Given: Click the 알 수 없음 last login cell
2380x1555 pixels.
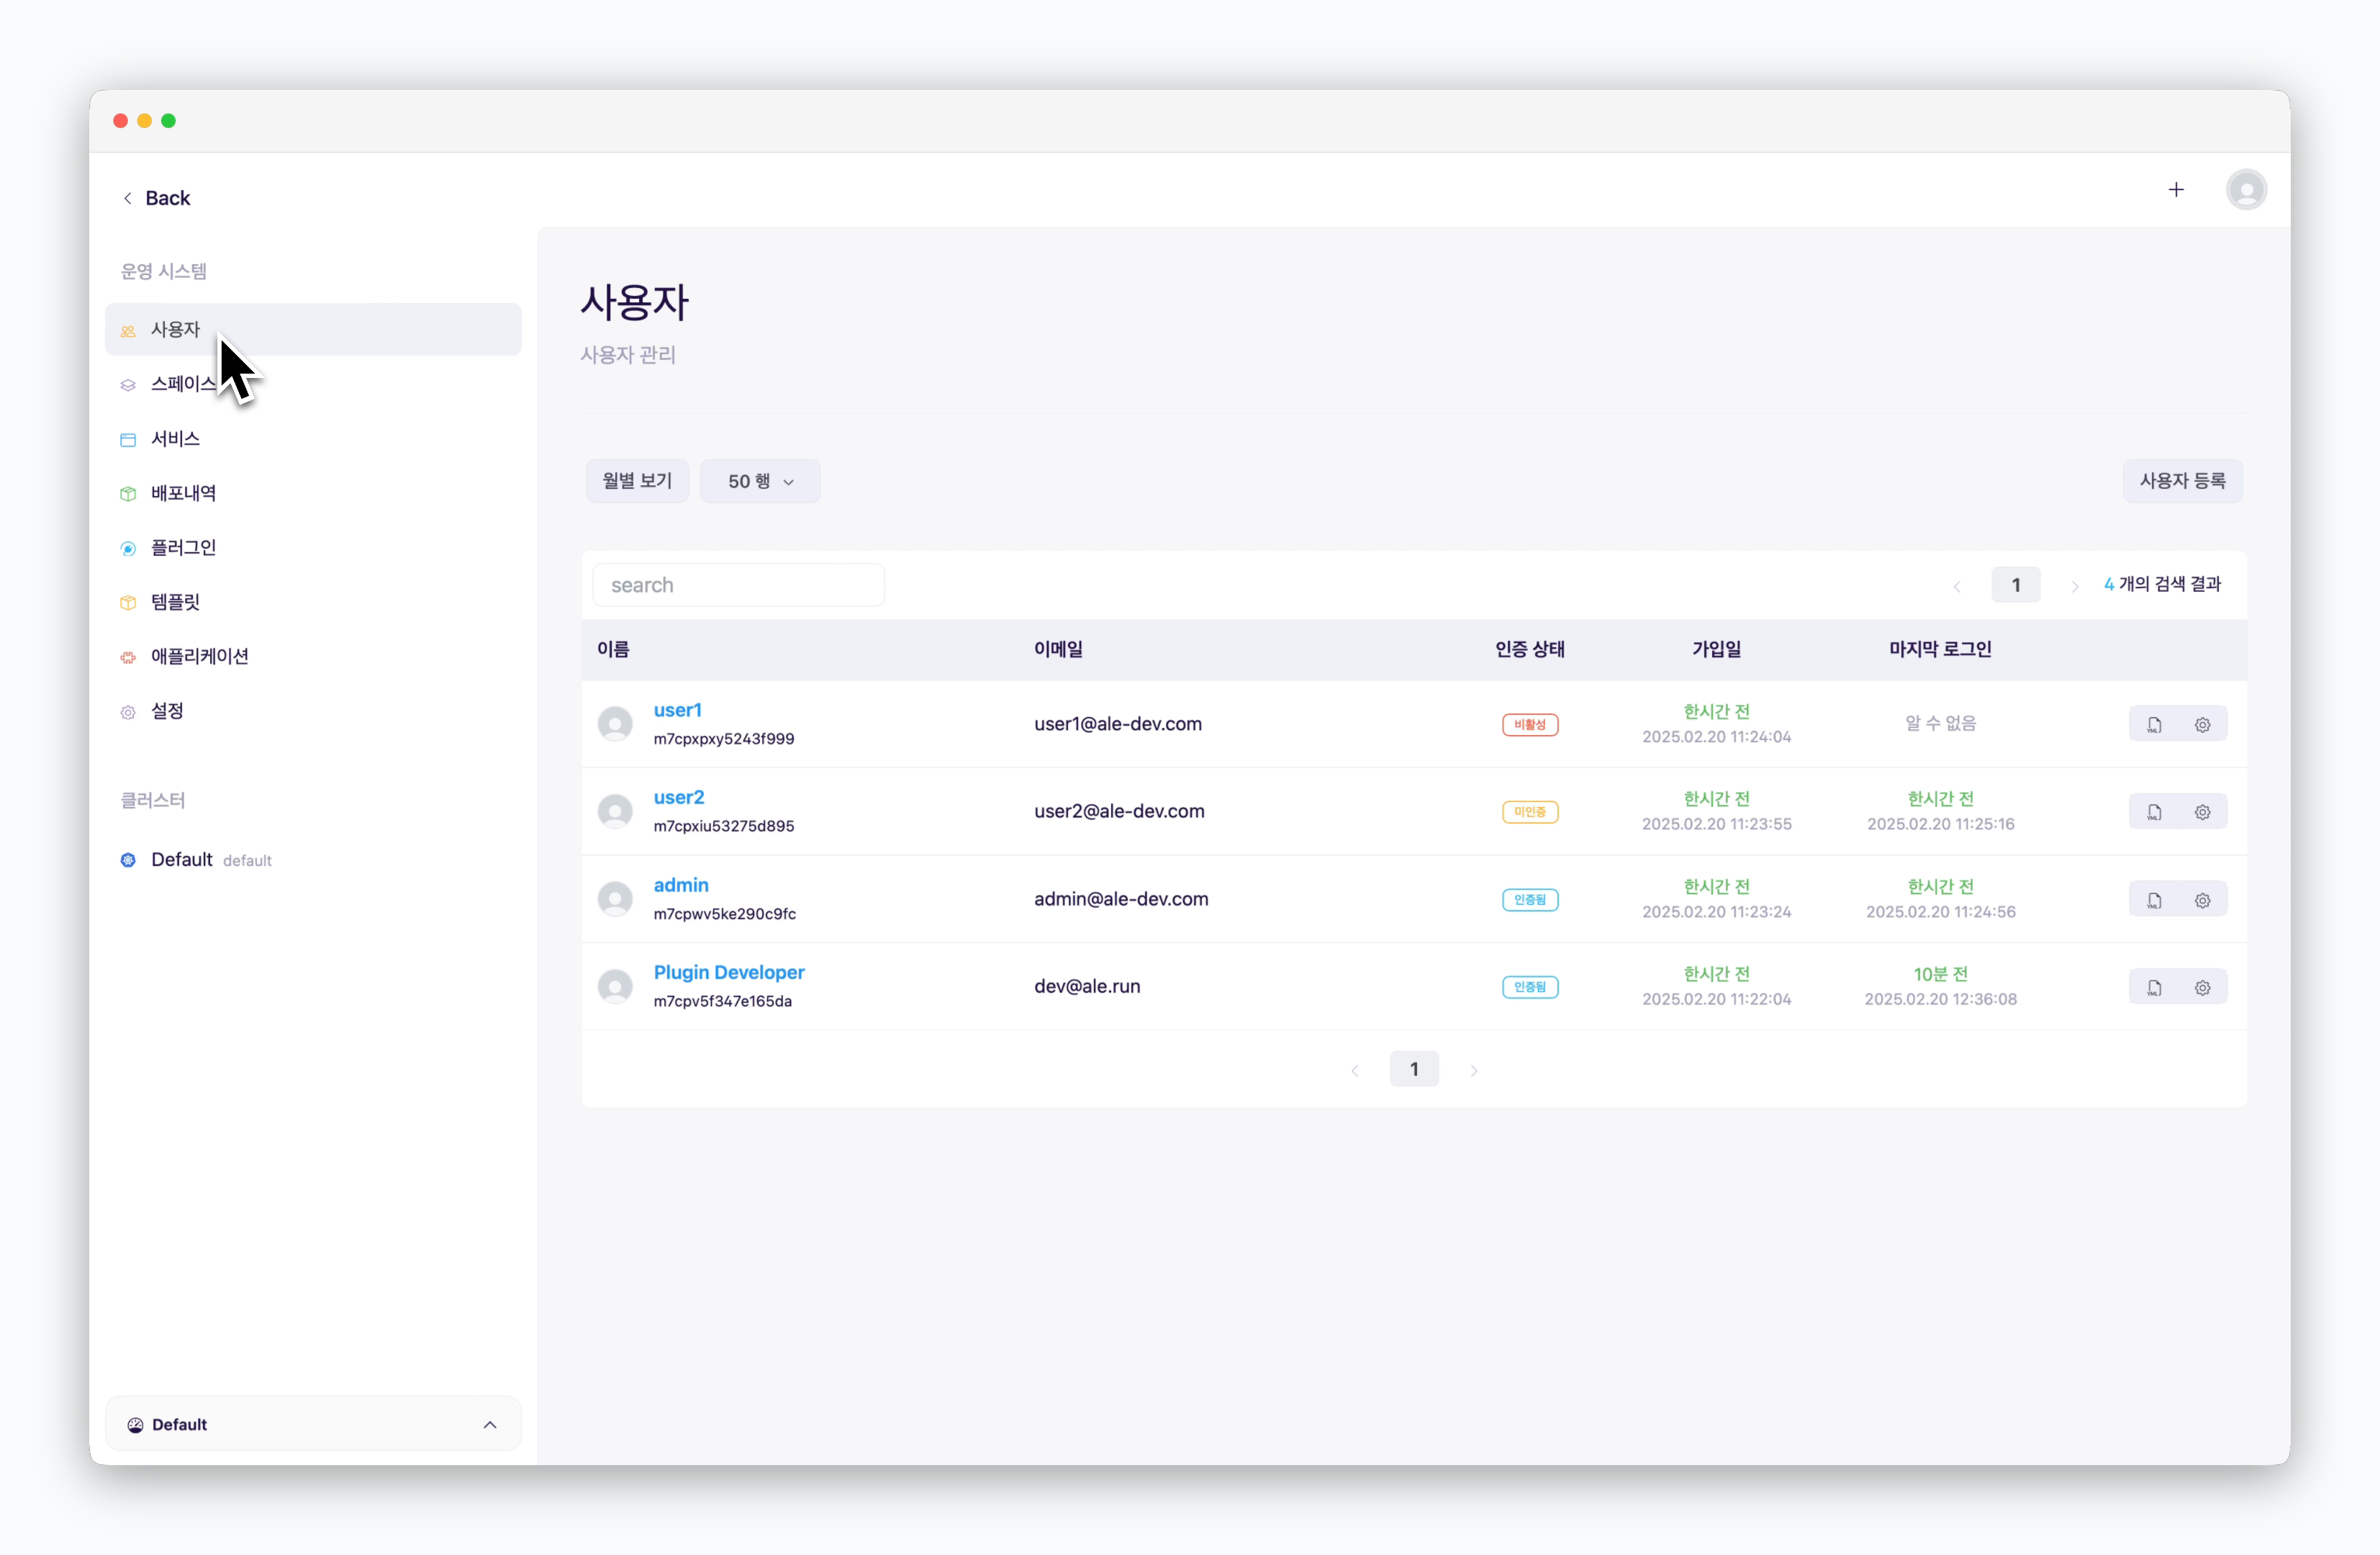Looking at the screenshot, I should click(x=1940, y=723).
